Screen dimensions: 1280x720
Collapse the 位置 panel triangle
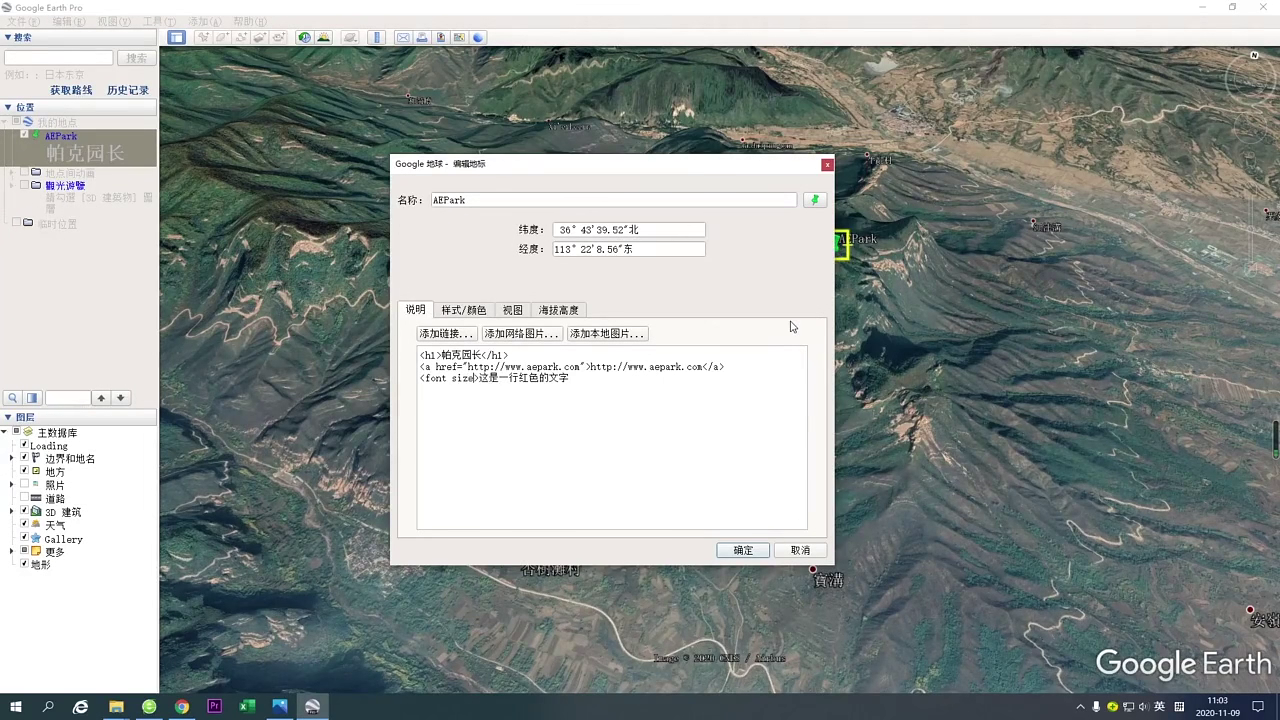8,107
